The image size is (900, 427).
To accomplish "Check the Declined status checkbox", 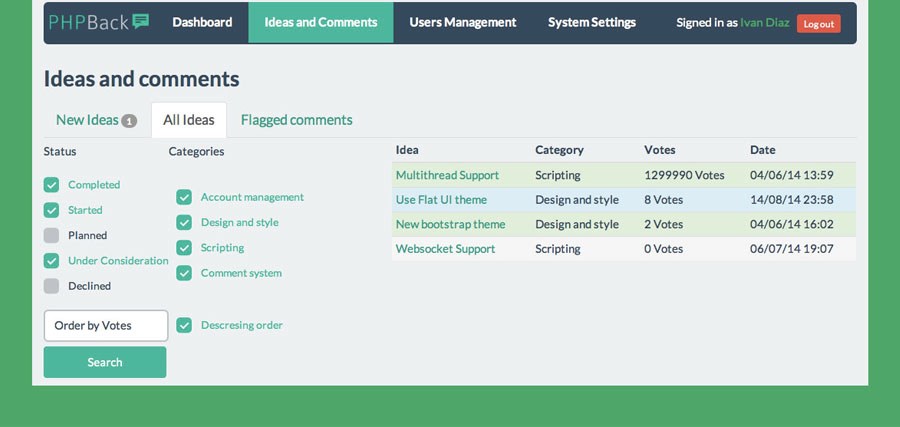I will (52, 286).
